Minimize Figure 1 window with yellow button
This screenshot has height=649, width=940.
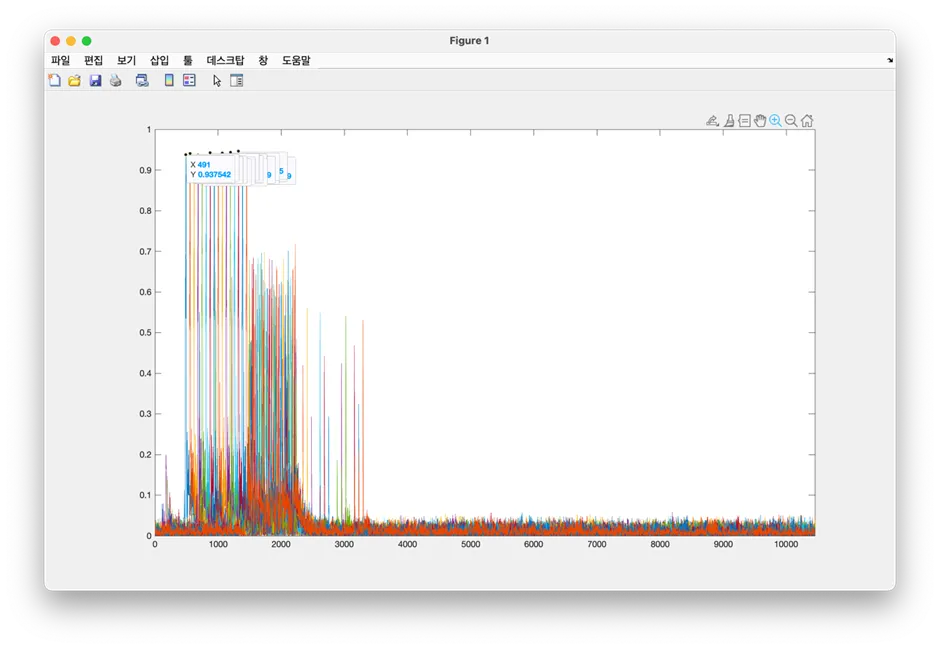pyautogui.click(x=71, y=41)
